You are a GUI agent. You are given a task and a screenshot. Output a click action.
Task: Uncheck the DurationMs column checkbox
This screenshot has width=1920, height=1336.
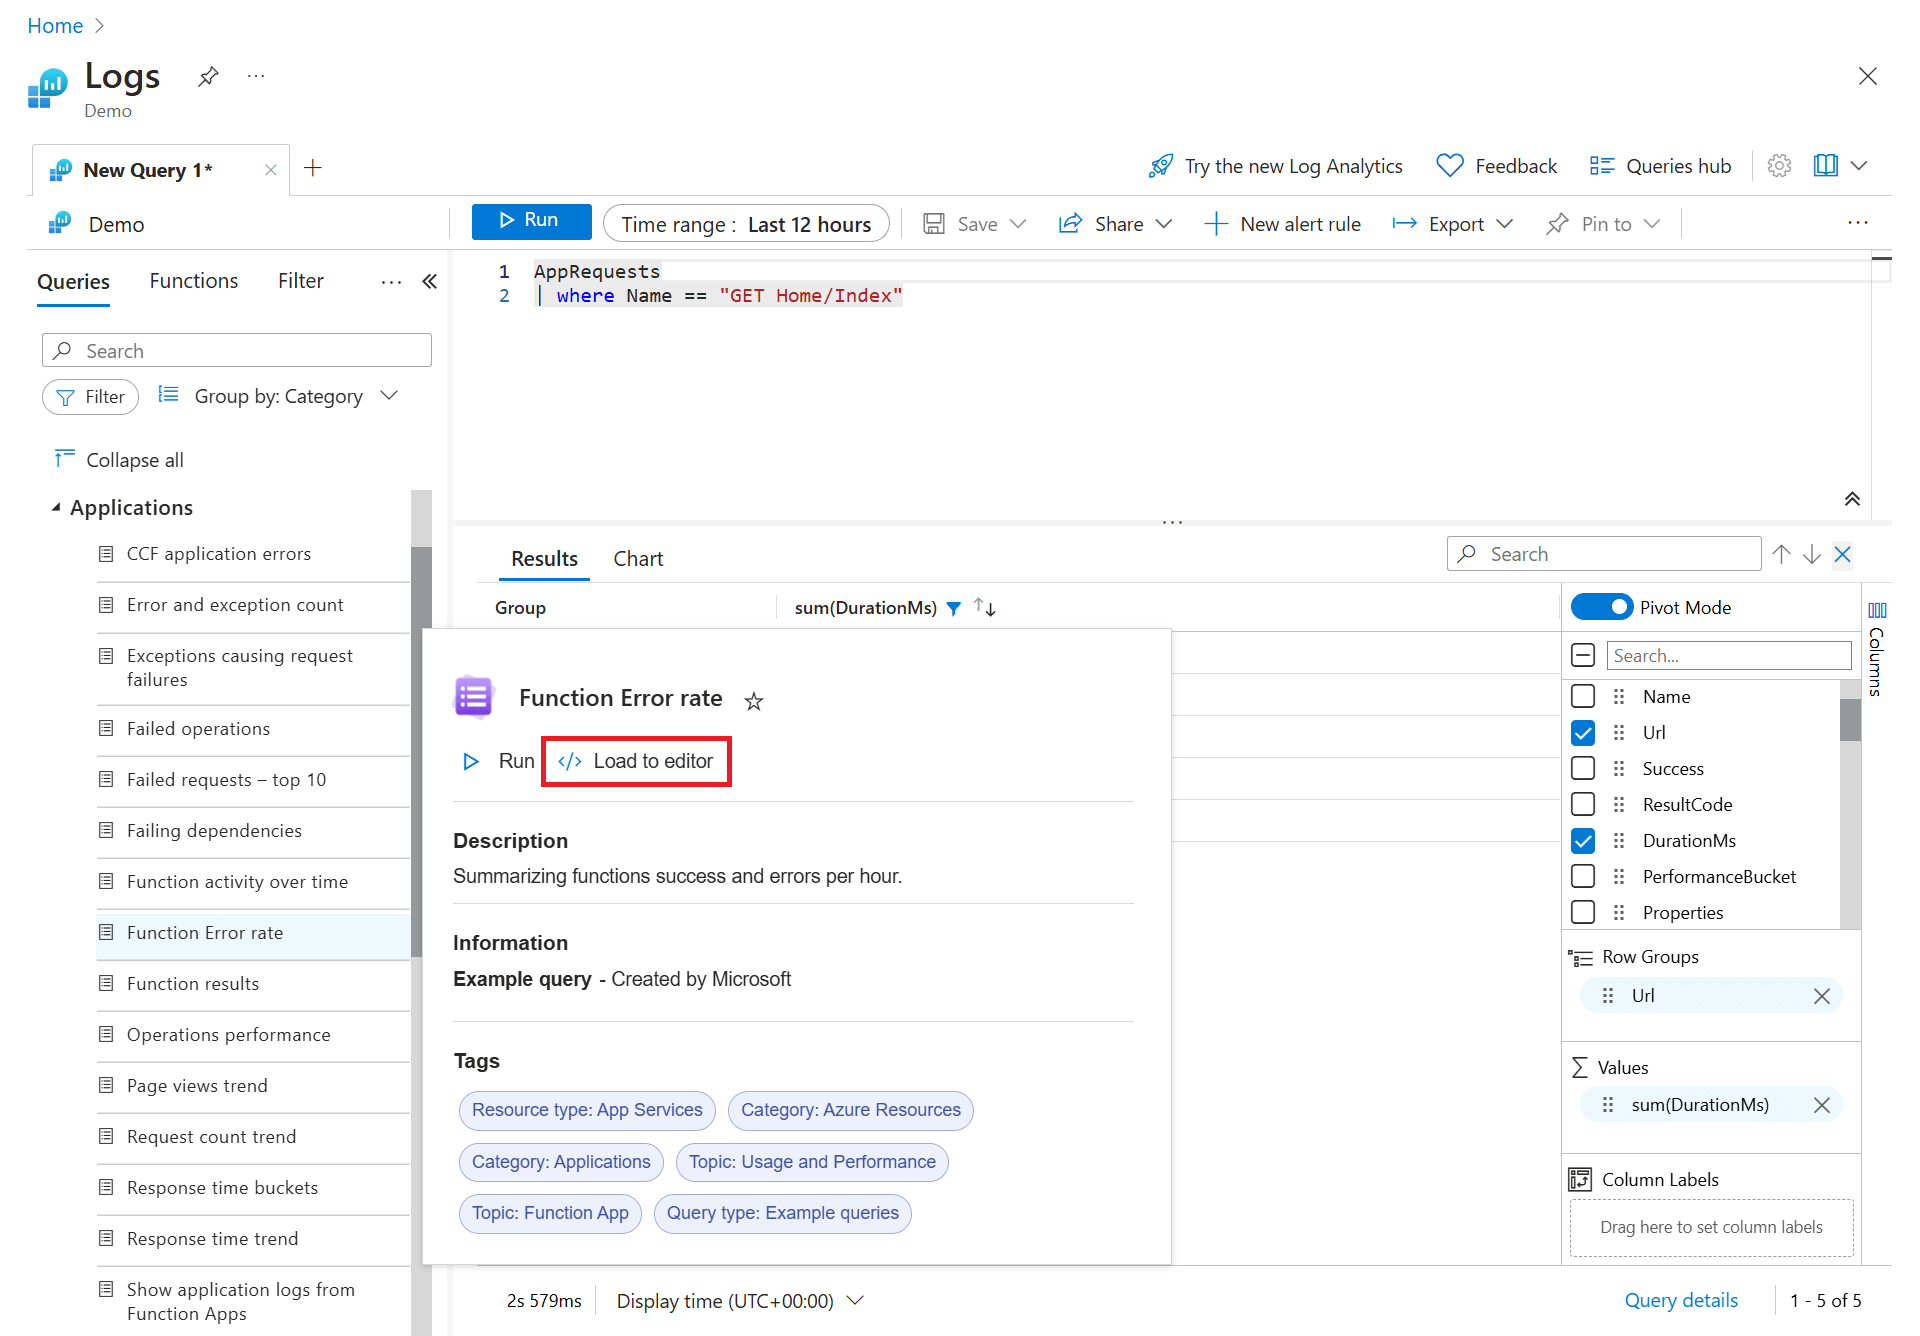tap(1583, 841)
